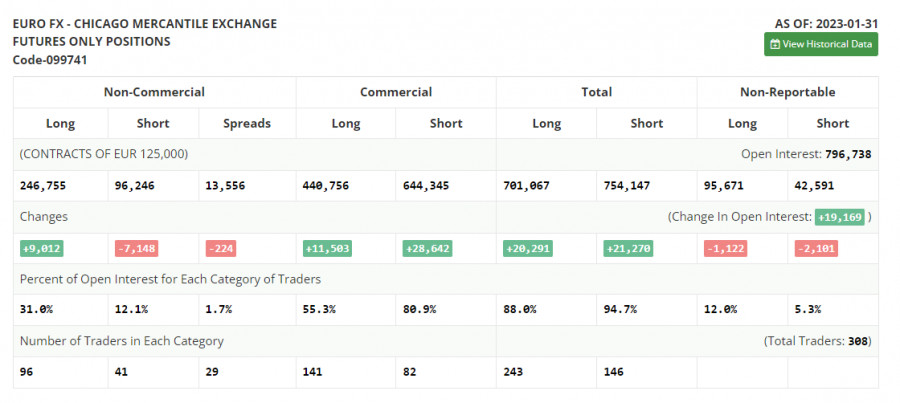Click the Short header under Non-Reportable

pyautogui.click(x=833, y=123)
